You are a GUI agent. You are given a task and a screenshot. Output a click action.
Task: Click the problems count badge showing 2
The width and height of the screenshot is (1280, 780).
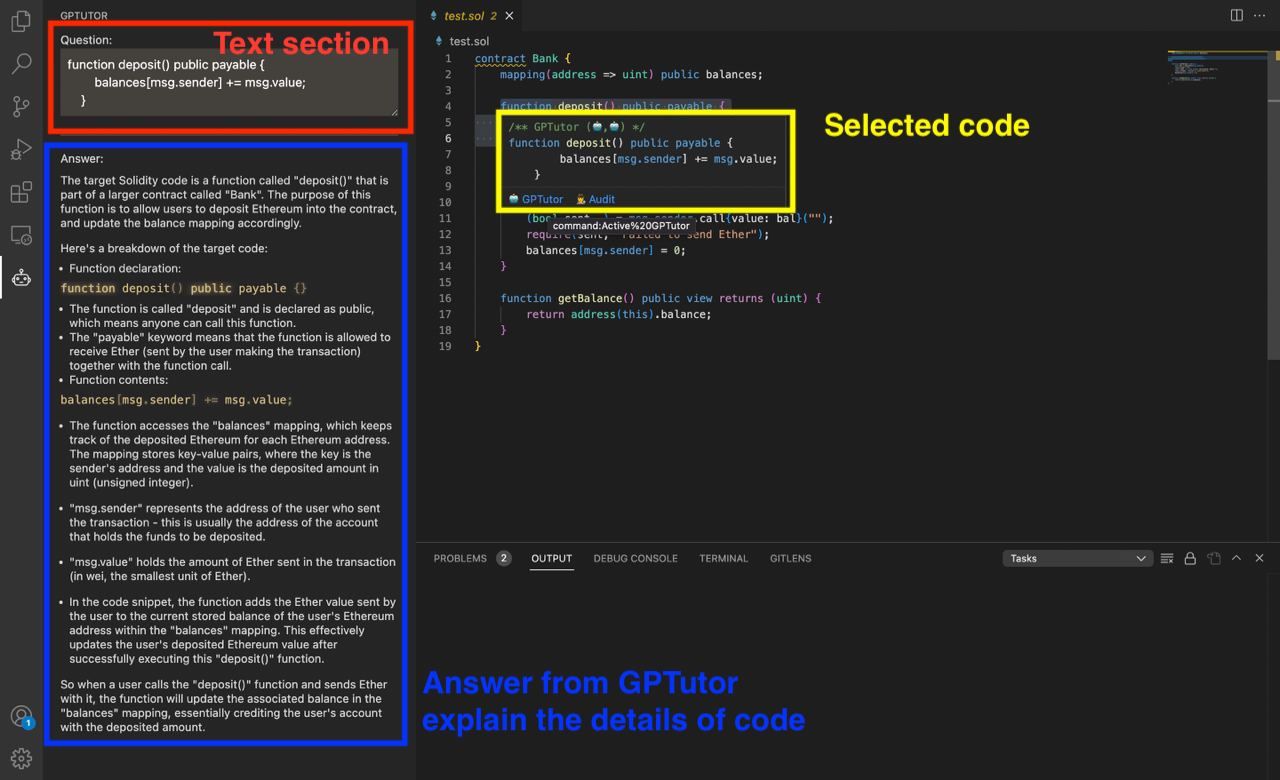[504, 558]
